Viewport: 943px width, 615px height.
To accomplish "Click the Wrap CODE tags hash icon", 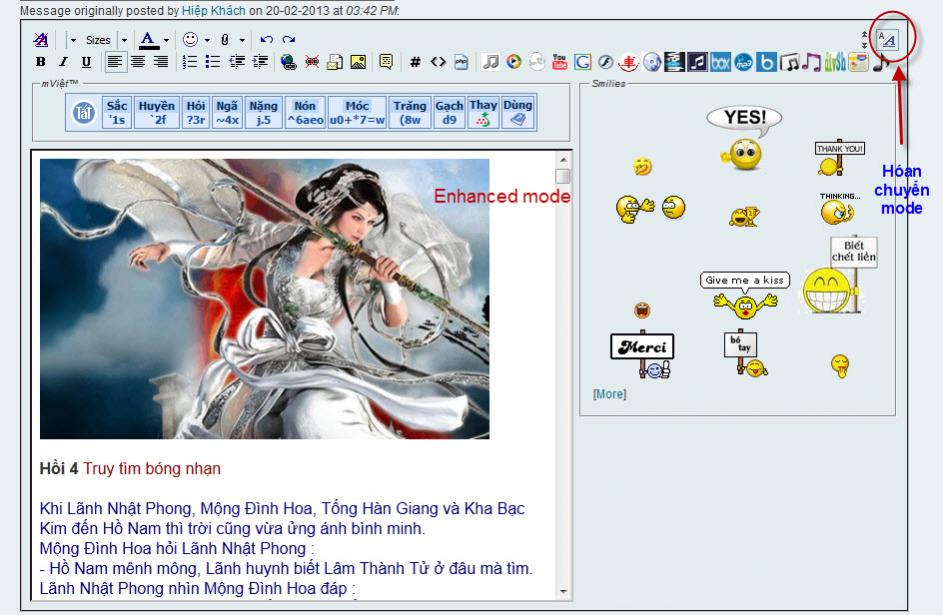I will tap(415, 62).
